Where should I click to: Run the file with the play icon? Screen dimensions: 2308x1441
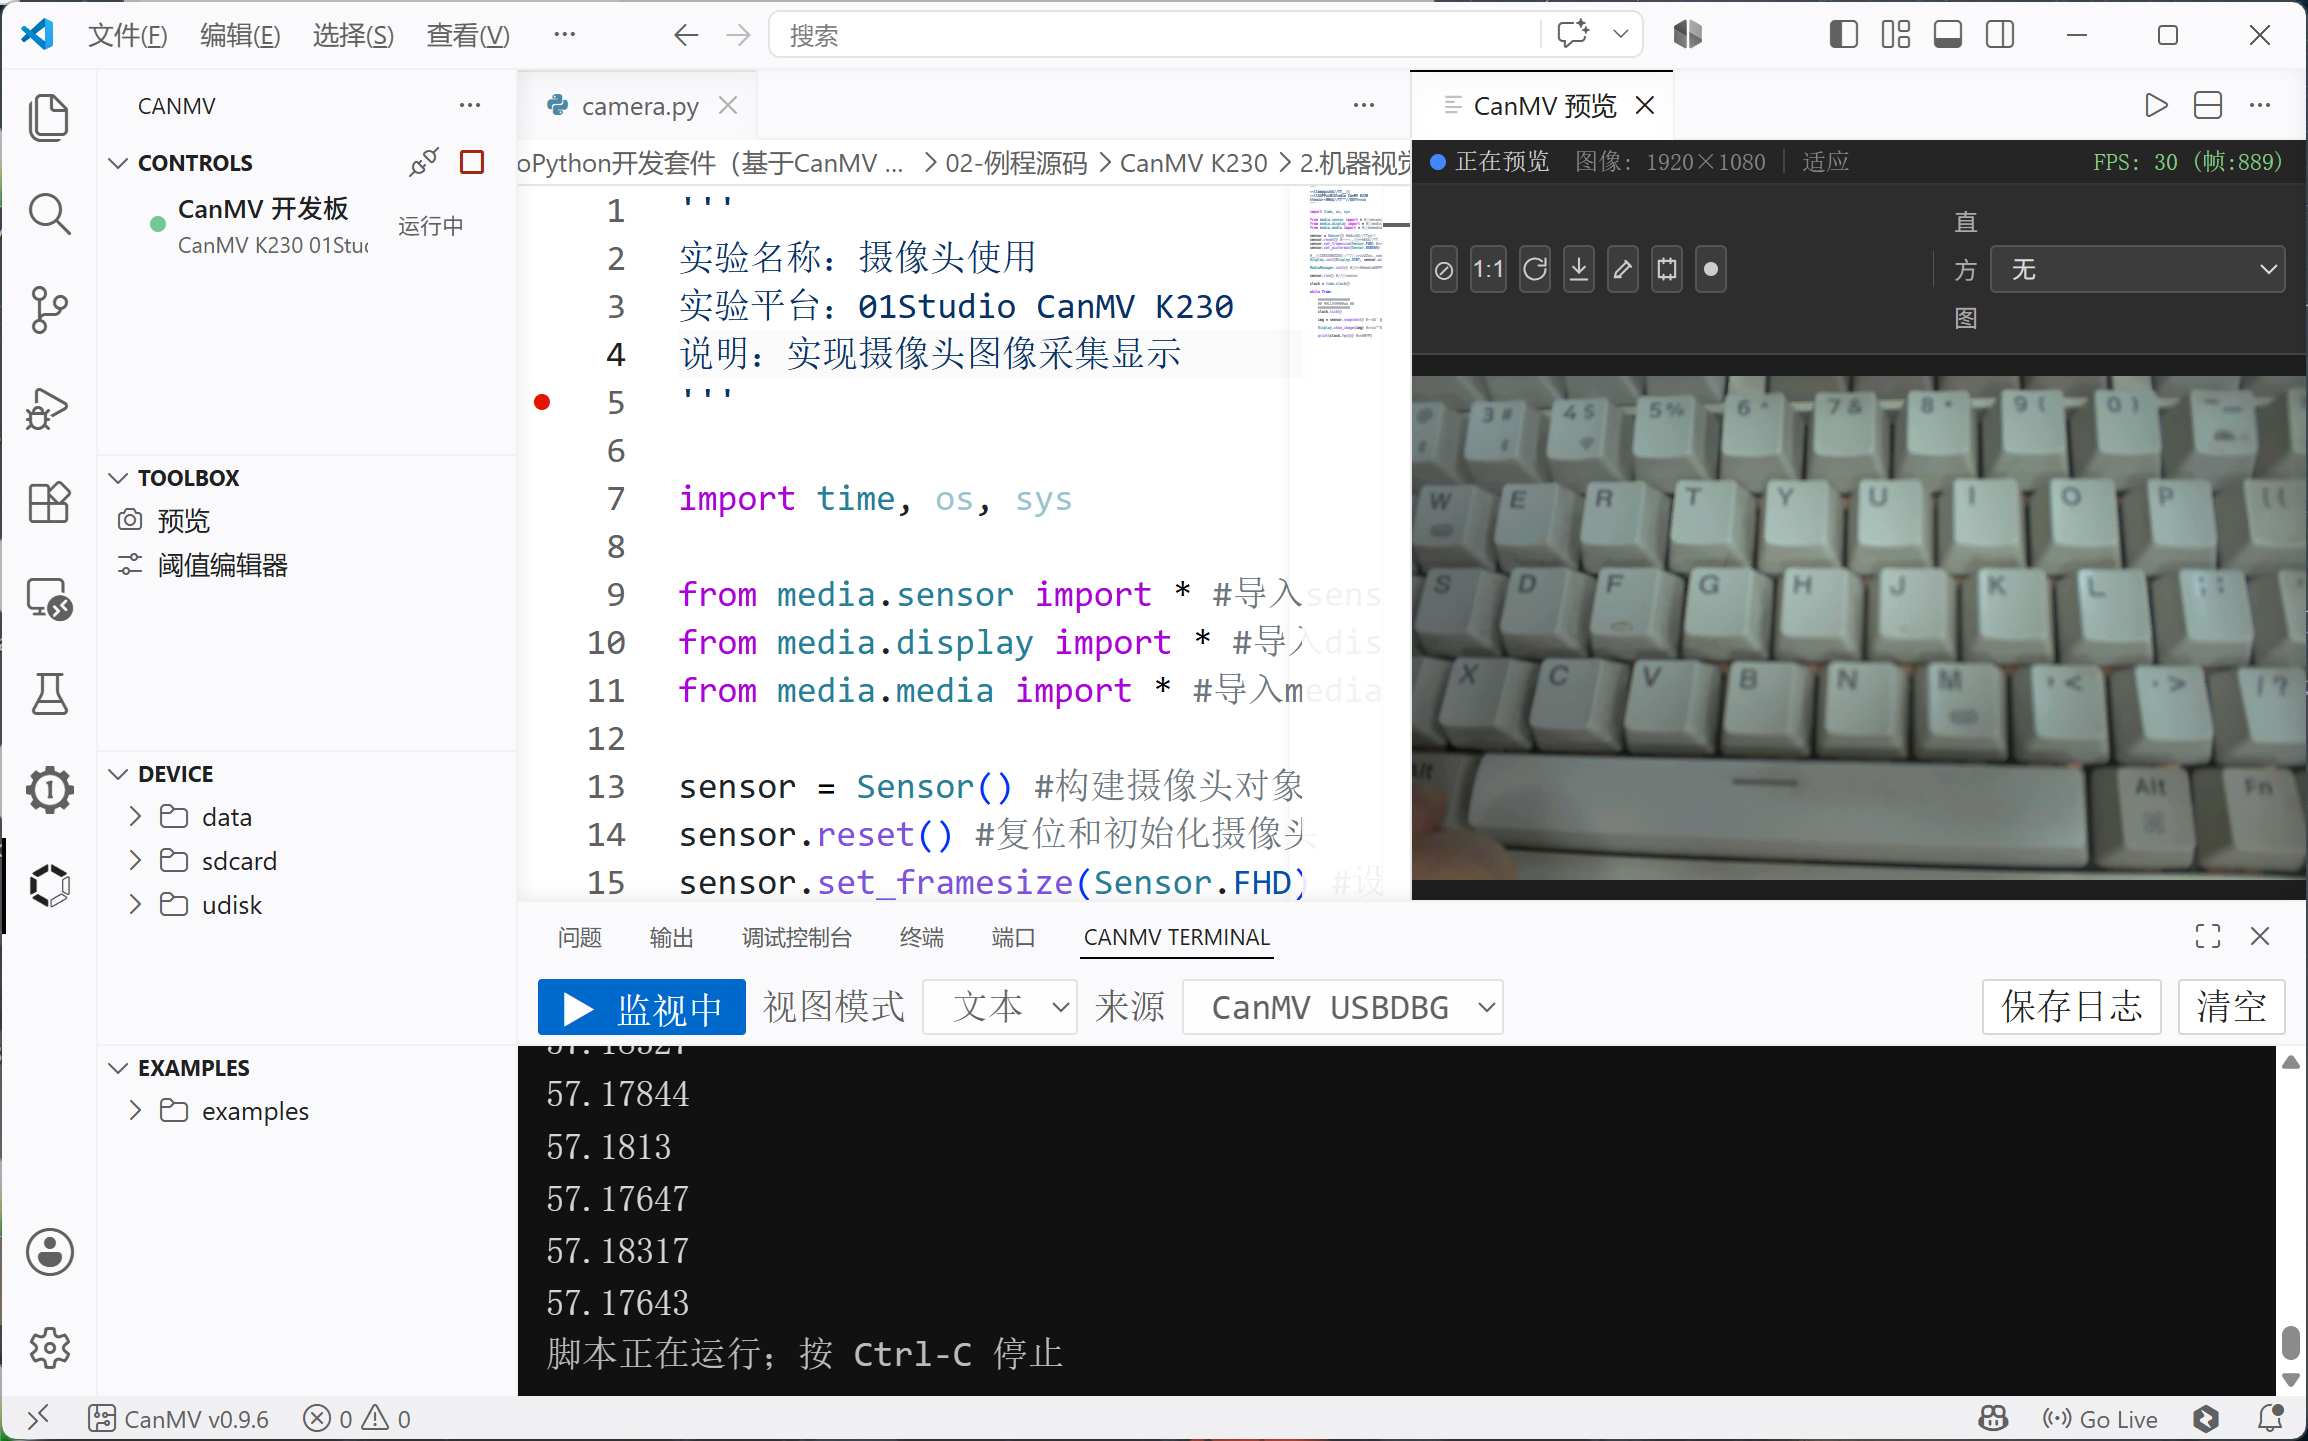tap(2156, 105)
